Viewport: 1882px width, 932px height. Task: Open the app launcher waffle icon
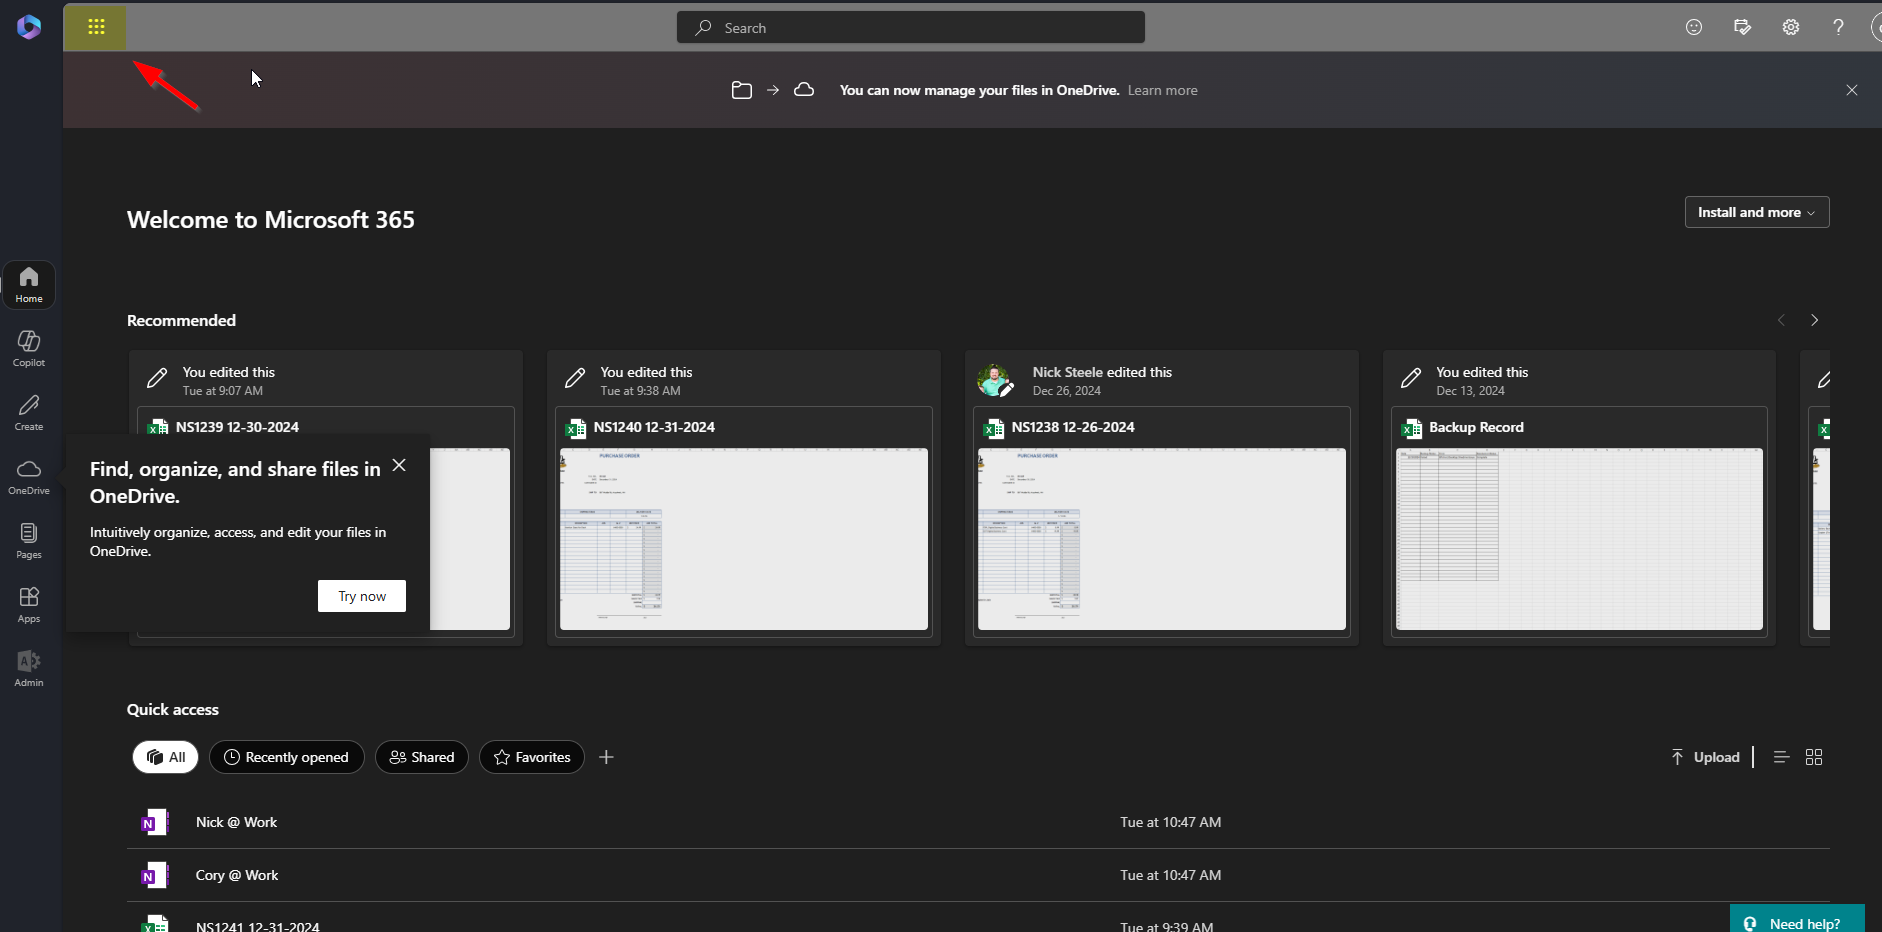pos(96,27)
